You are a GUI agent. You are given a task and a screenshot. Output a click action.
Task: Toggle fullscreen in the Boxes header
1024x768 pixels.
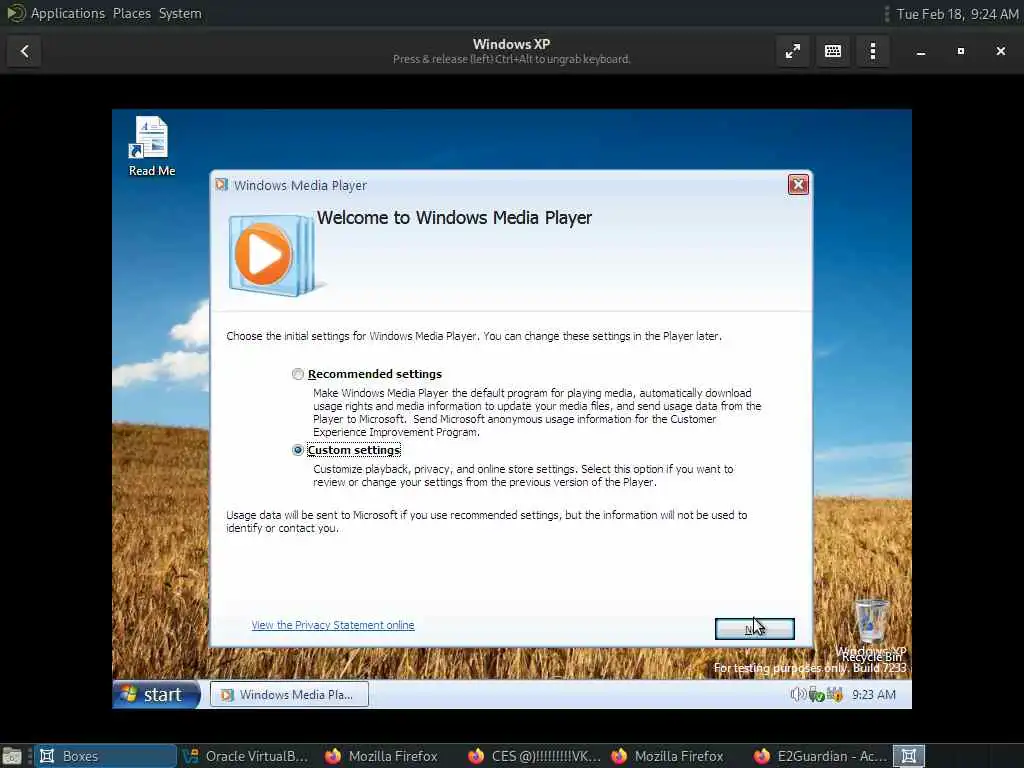point(793,51)
